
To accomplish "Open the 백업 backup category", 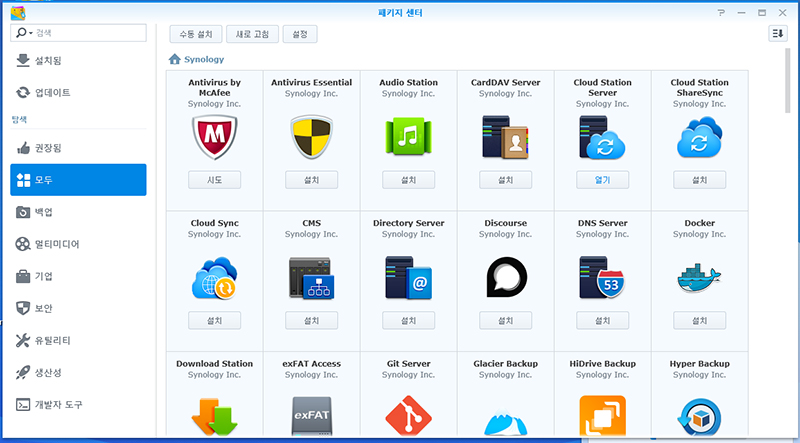I will [78, 212].
